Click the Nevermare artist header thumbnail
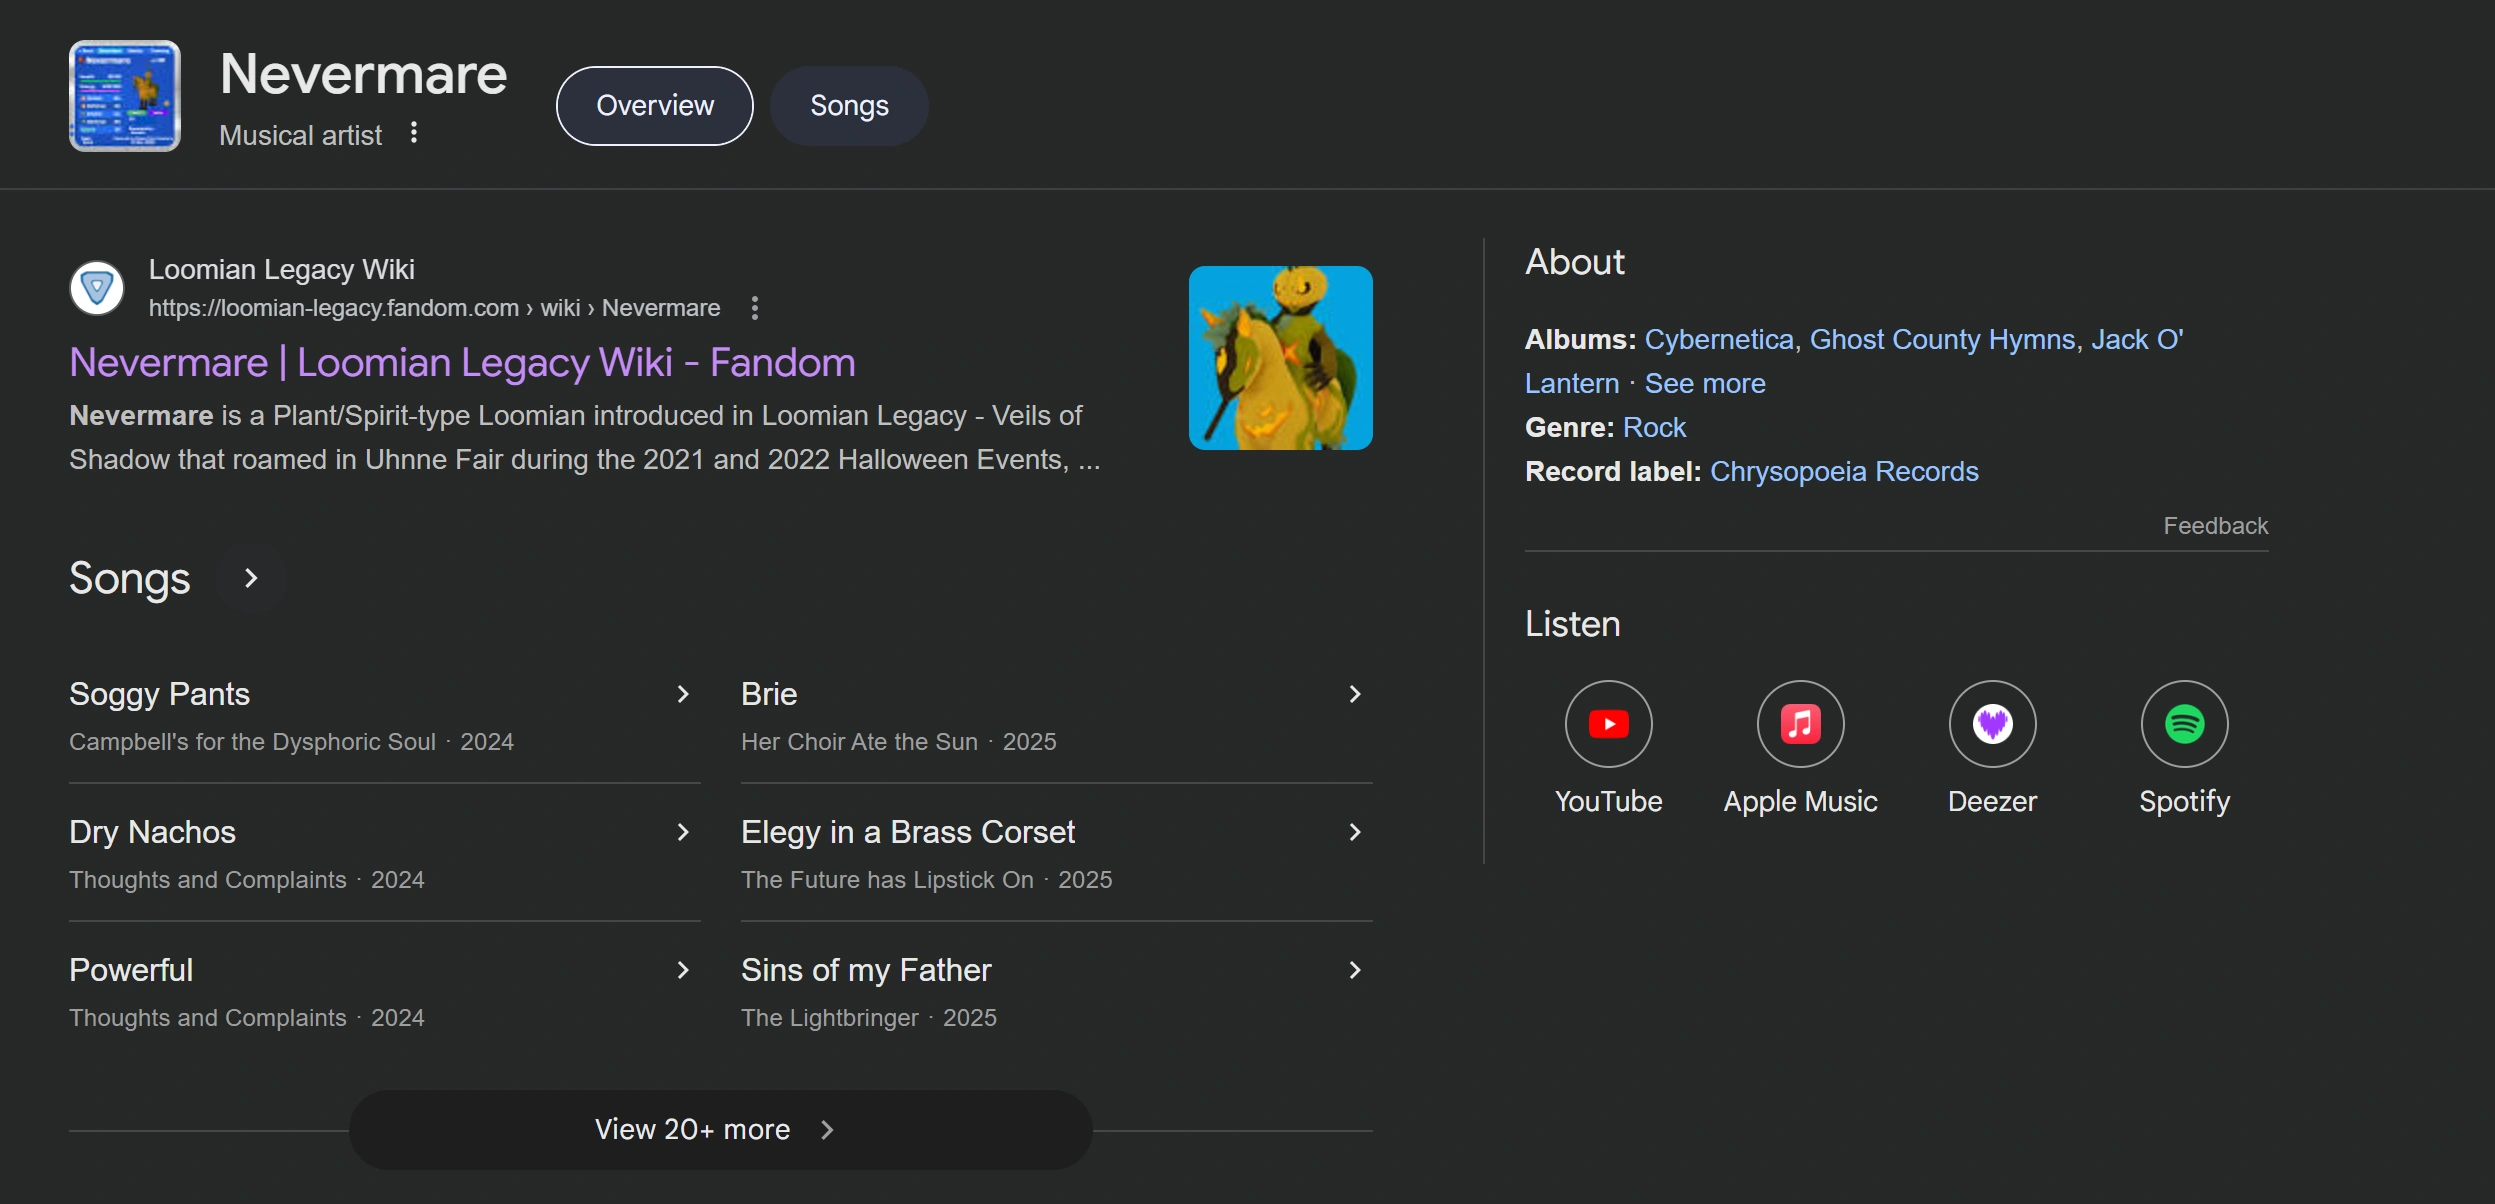 125,96
